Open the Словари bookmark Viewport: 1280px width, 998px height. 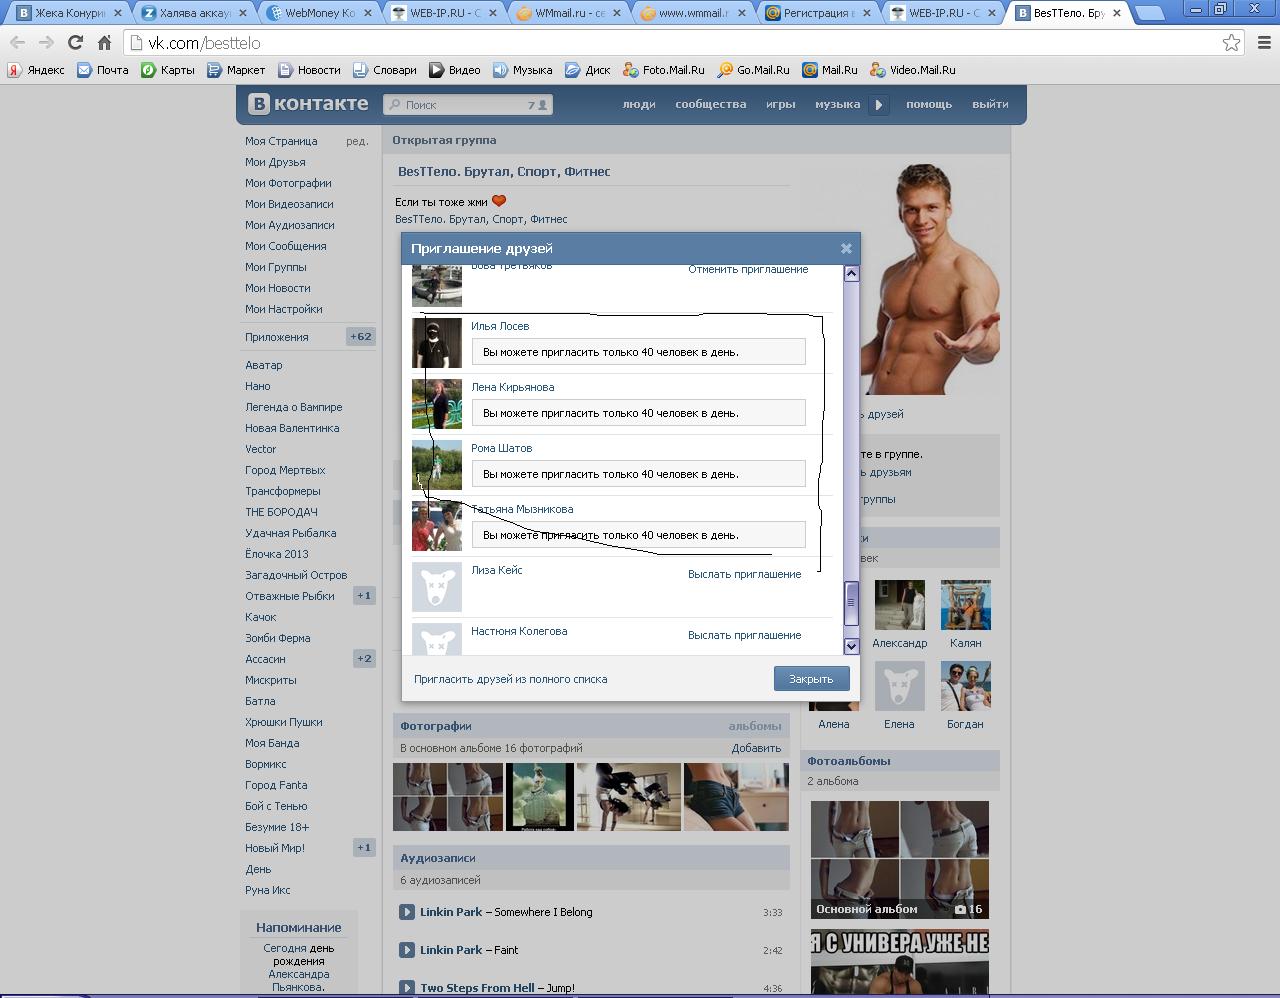[385, 70]
